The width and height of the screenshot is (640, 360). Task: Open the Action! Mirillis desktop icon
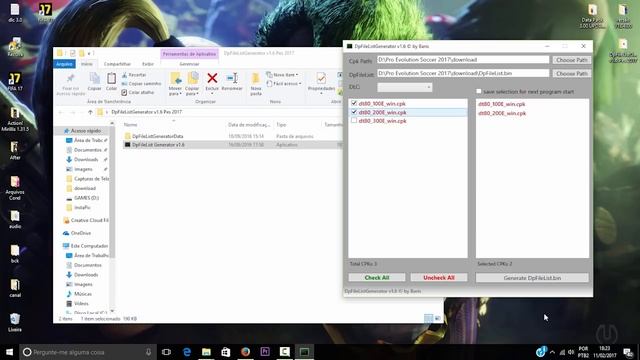[15, 119]
